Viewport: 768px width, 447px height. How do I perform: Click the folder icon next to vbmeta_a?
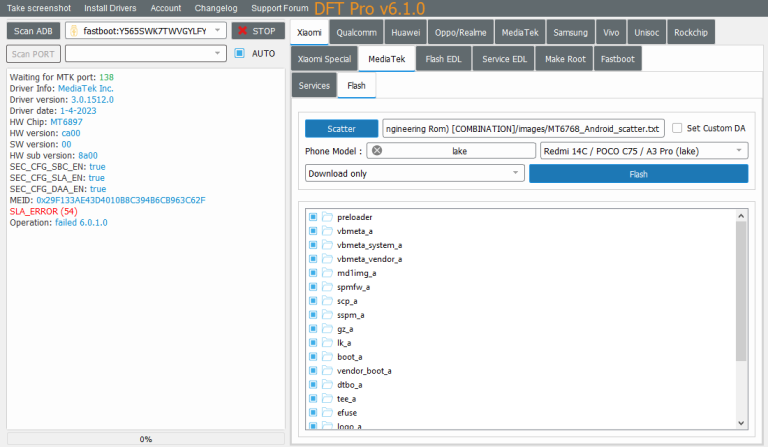coord(327,231)
